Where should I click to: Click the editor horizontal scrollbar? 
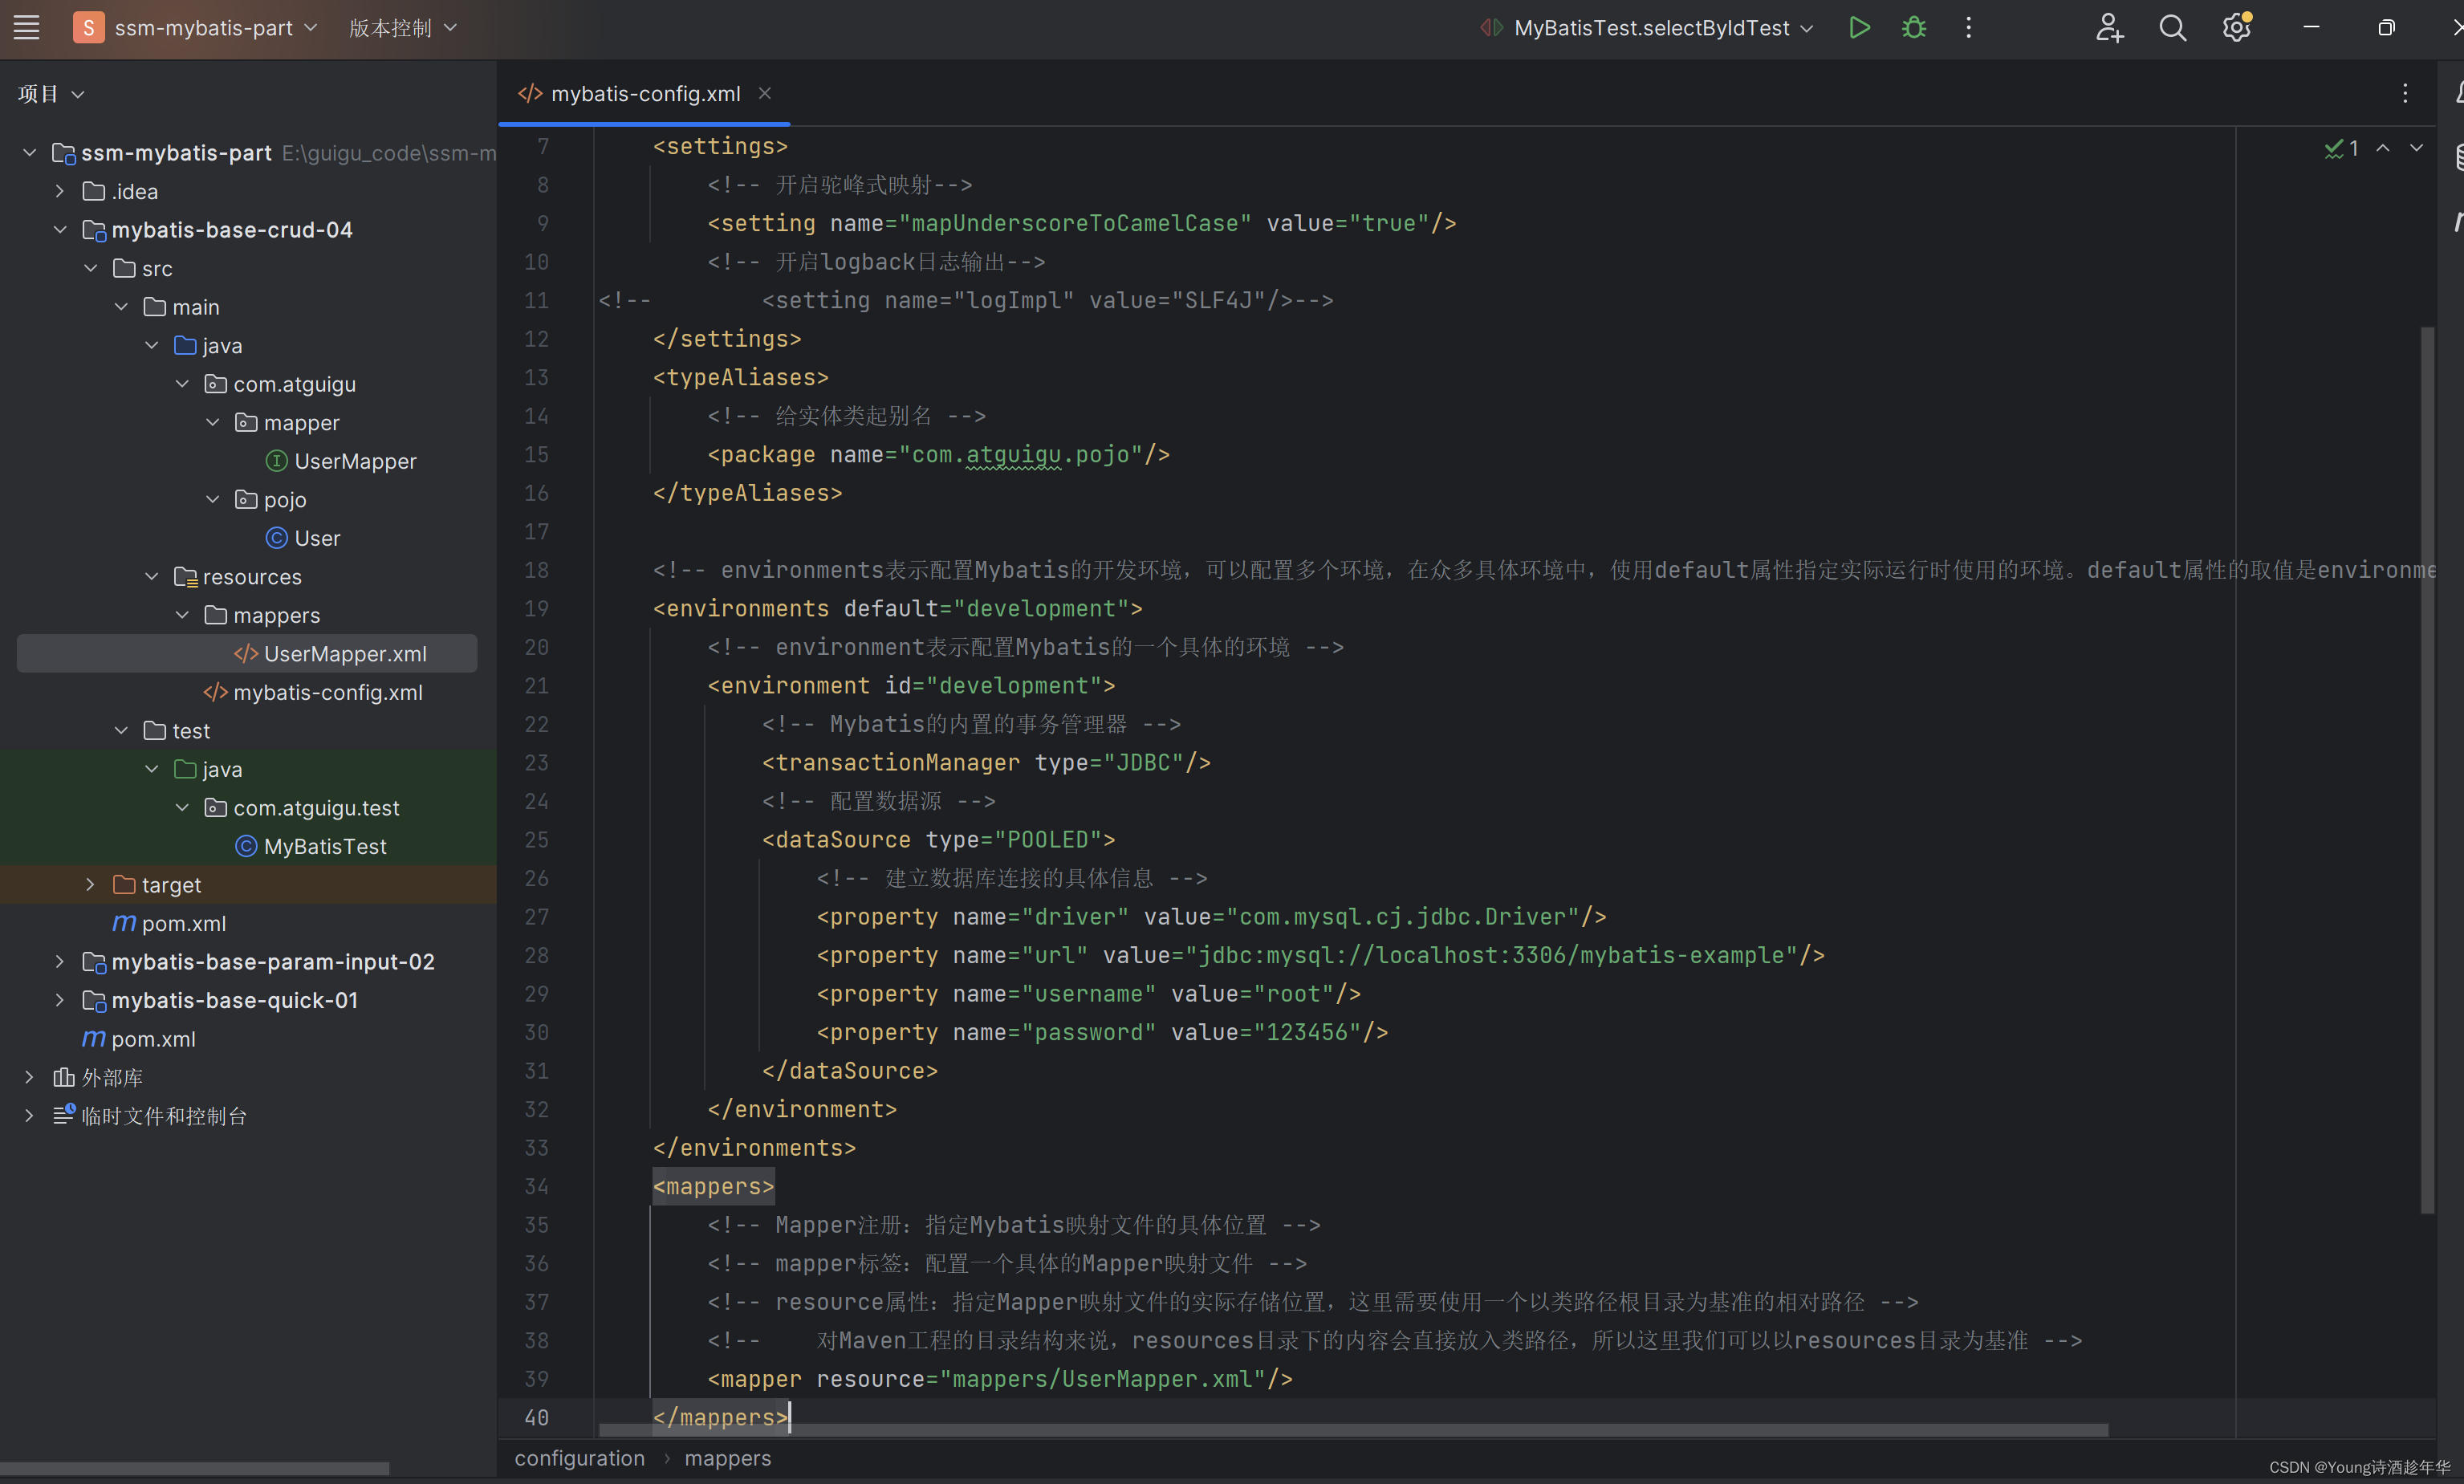tap(1350, 1430)
